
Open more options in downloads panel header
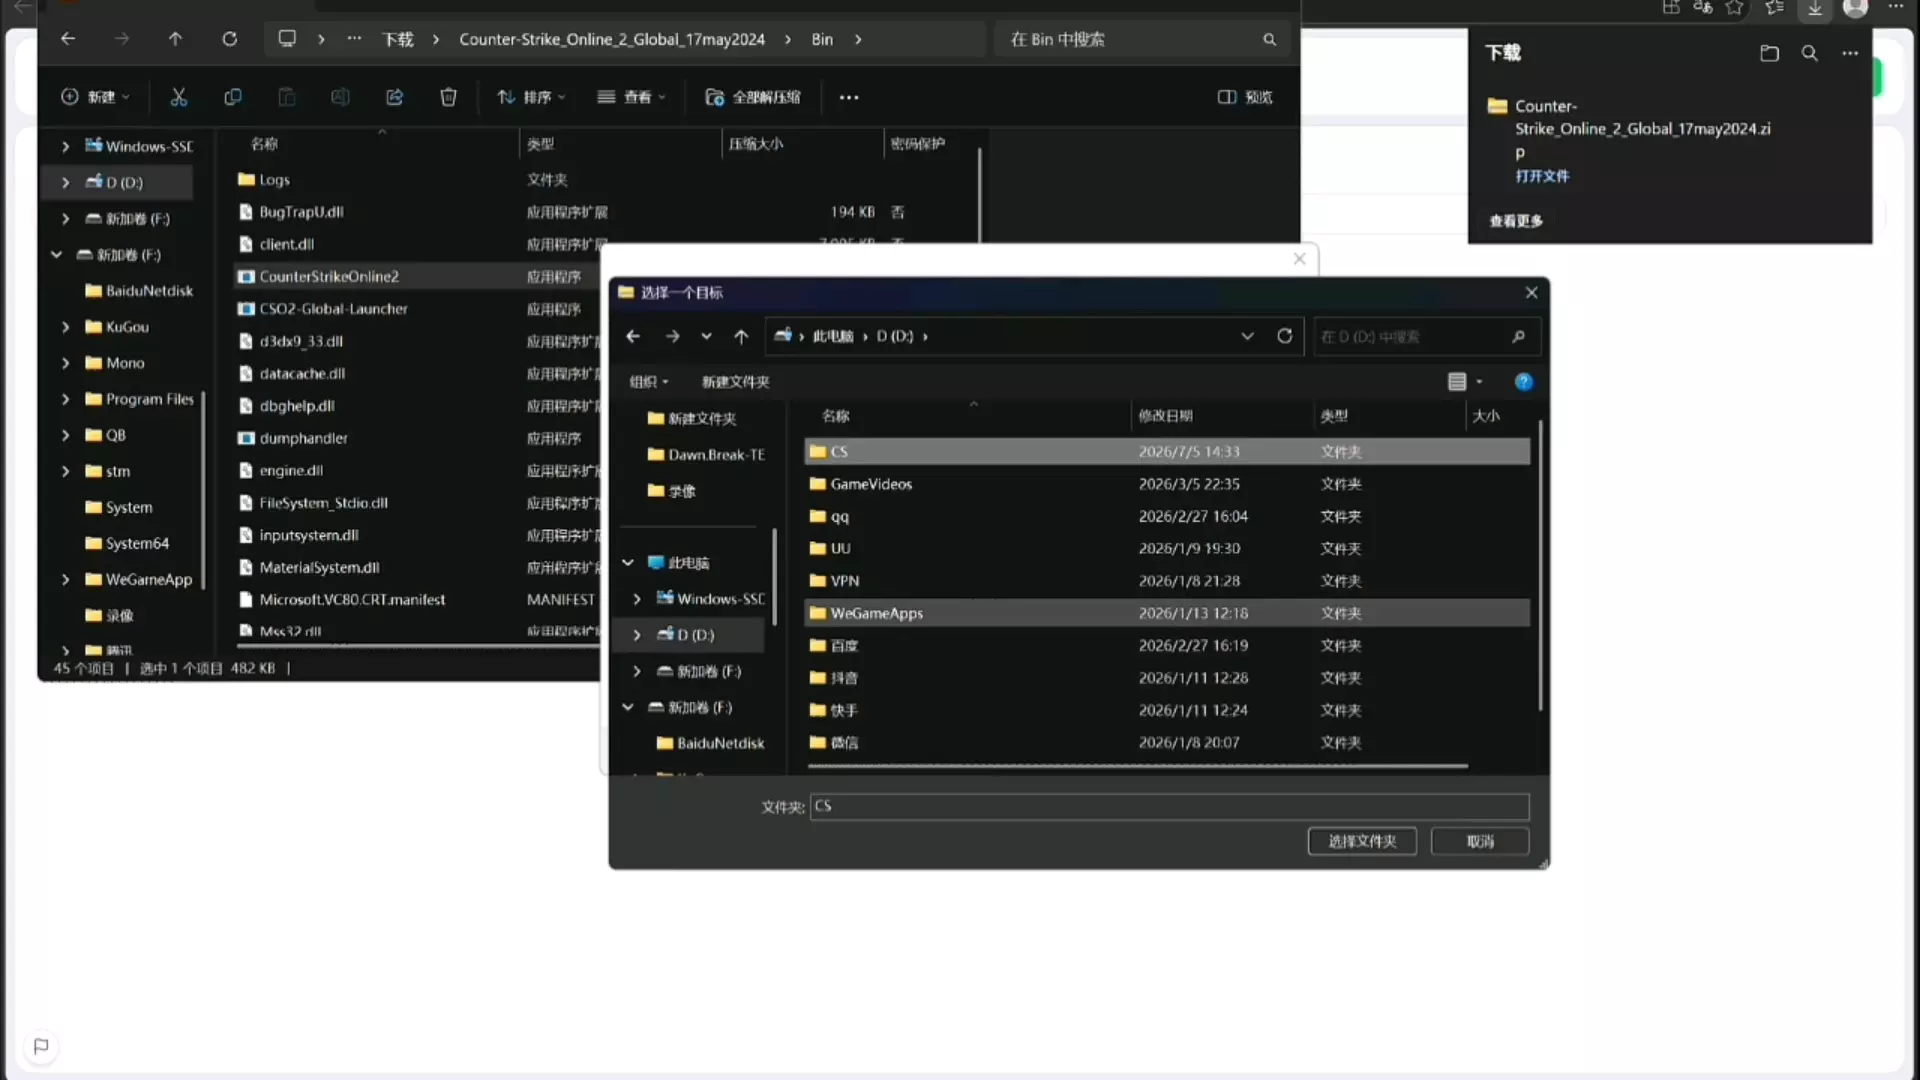1850,53
